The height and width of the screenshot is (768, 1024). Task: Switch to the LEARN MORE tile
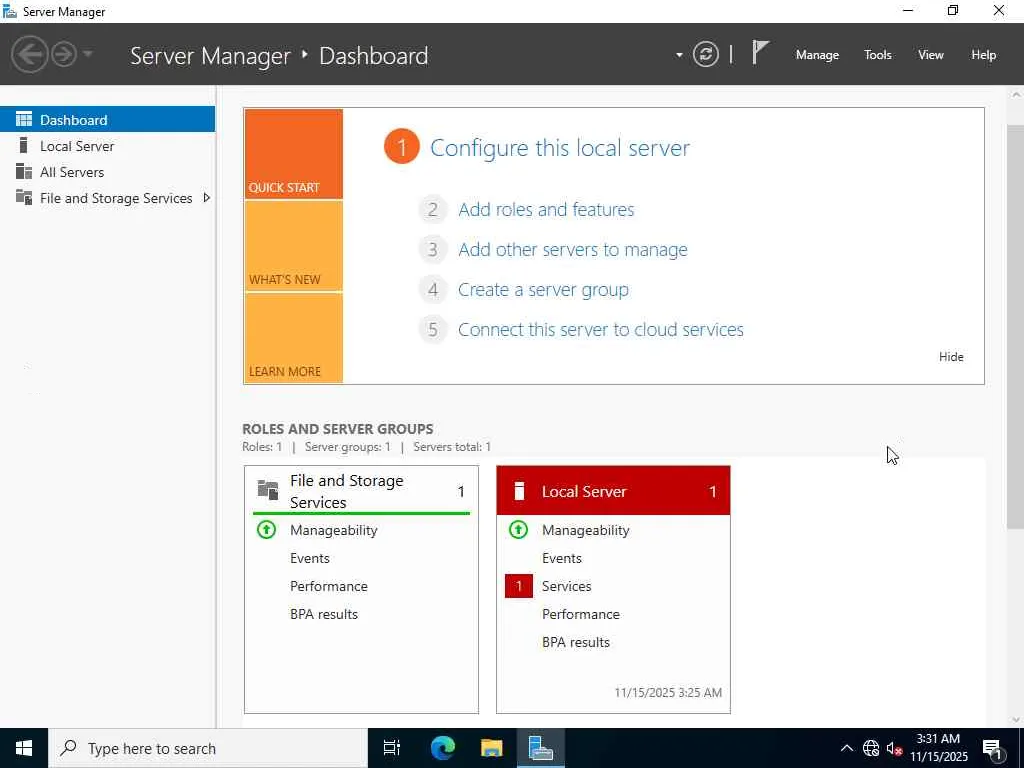(x=293, y=338)
